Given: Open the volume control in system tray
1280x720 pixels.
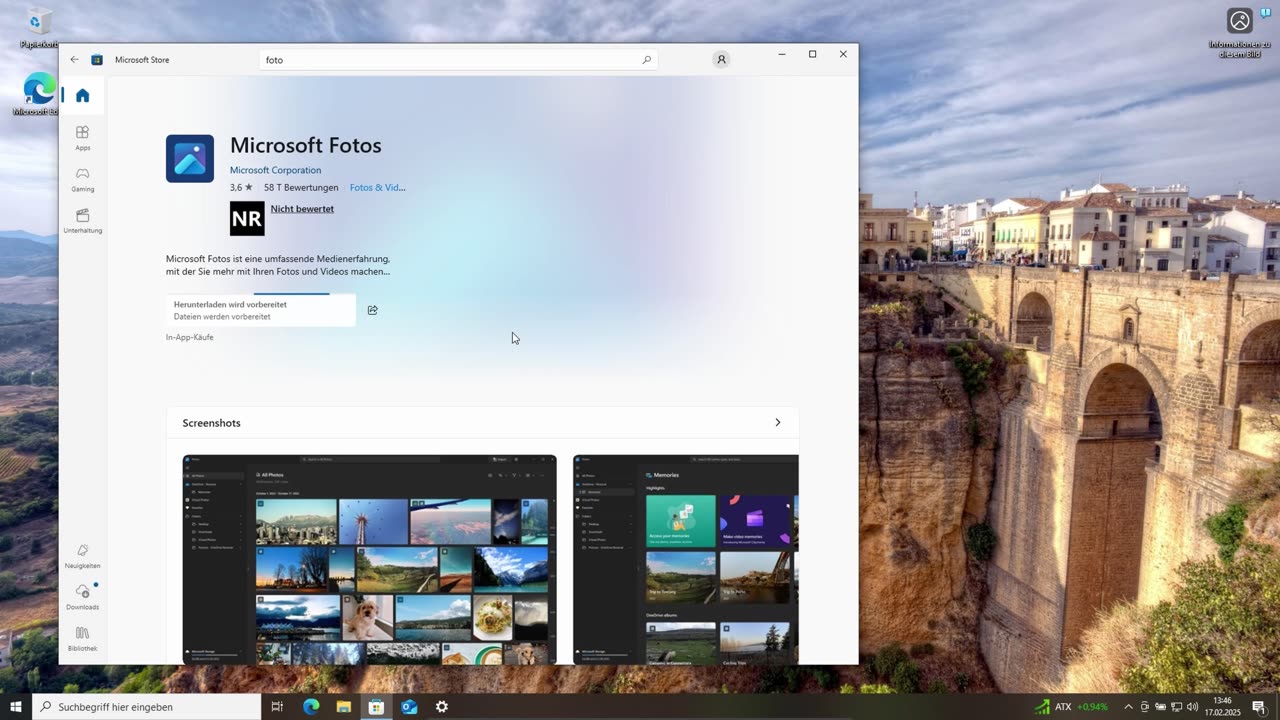Looking at the screenshot, I should pos(1192,707).
